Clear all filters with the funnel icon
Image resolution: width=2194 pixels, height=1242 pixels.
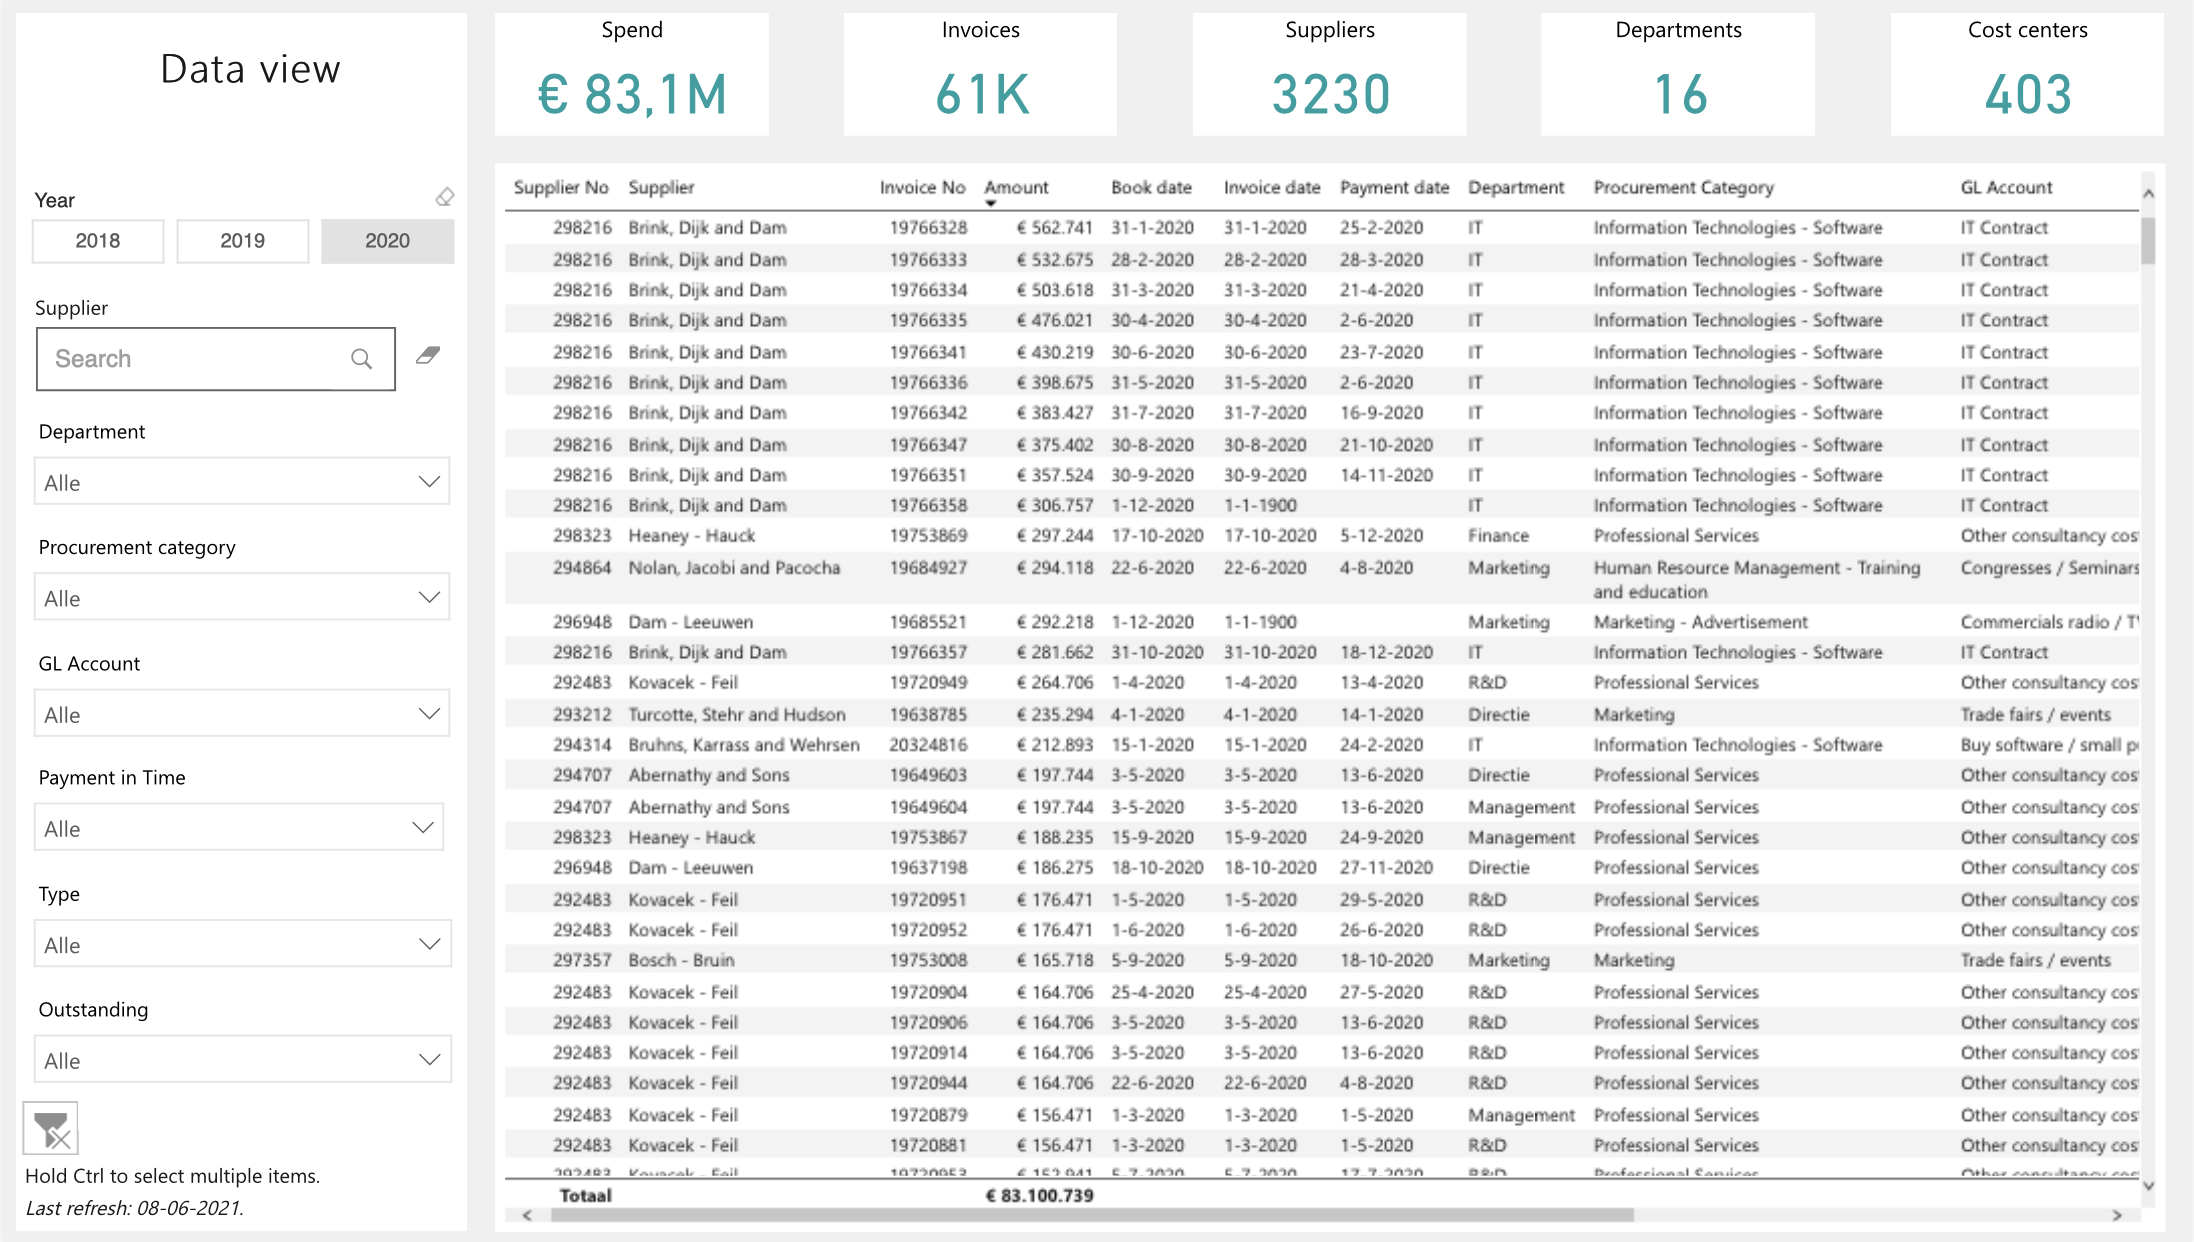click(50, 1128)
